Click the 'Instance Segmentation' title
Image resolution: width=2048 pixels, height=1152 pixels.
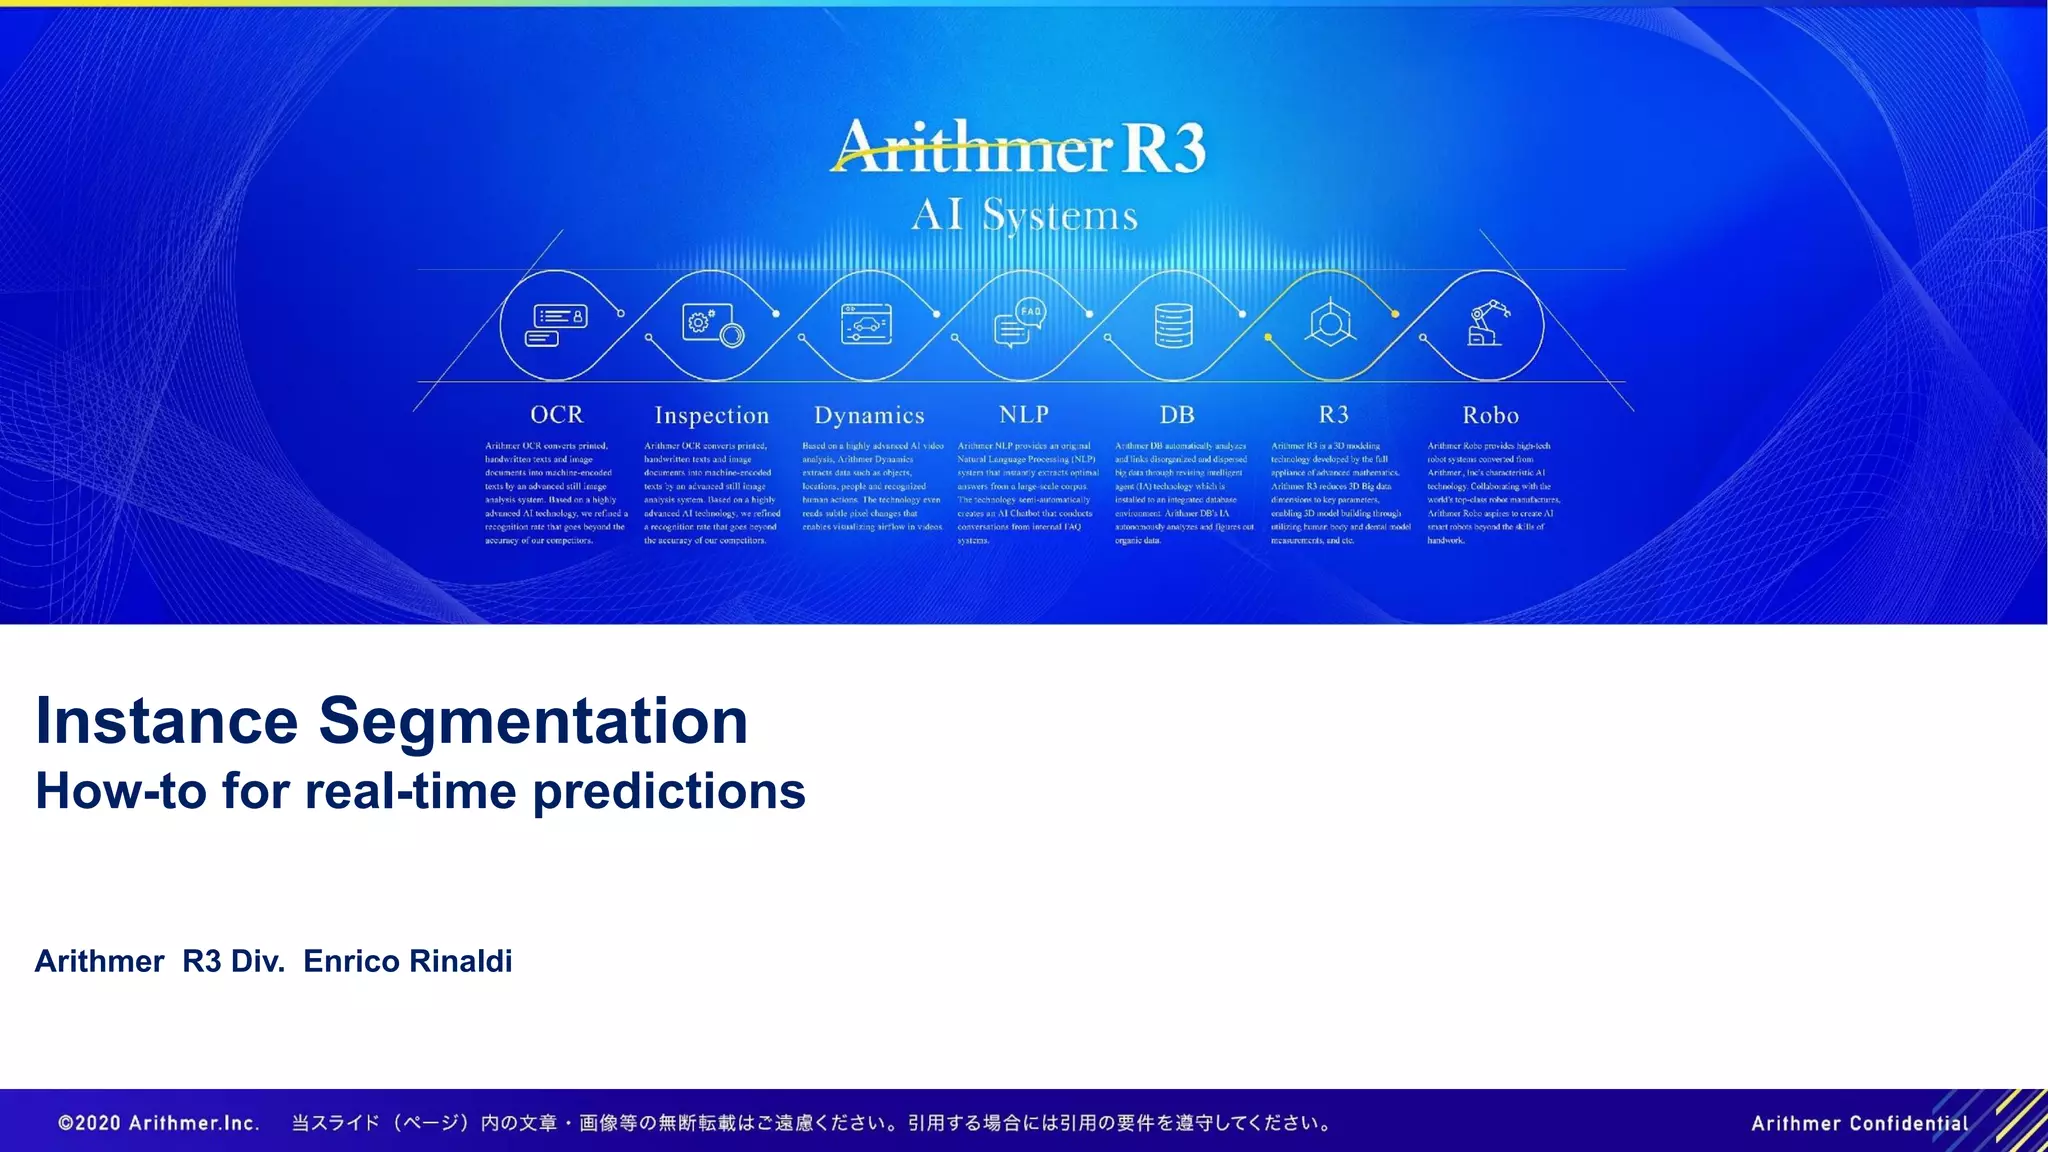[x=391, y=720]
